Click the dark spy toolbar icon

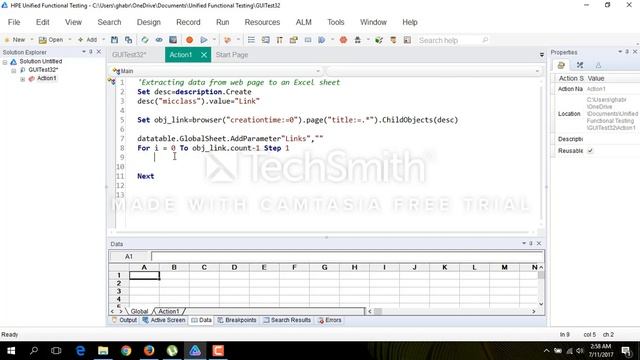click(358, 40)
